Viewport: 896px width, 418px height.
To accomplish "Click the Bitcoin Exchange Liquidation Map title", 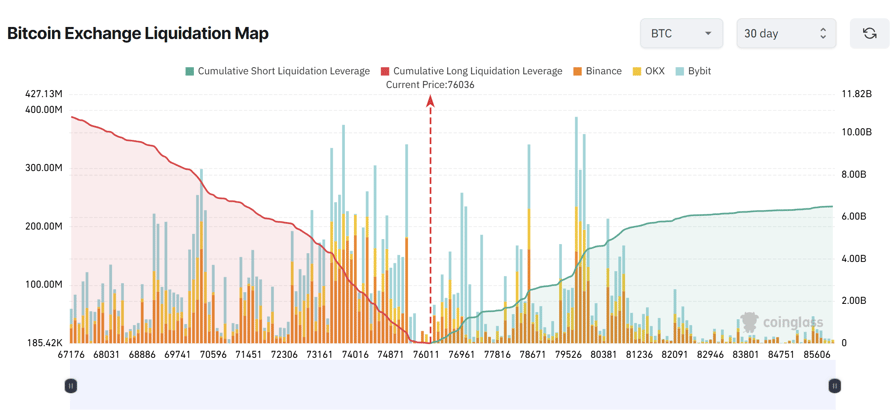I will click(138, 33).
